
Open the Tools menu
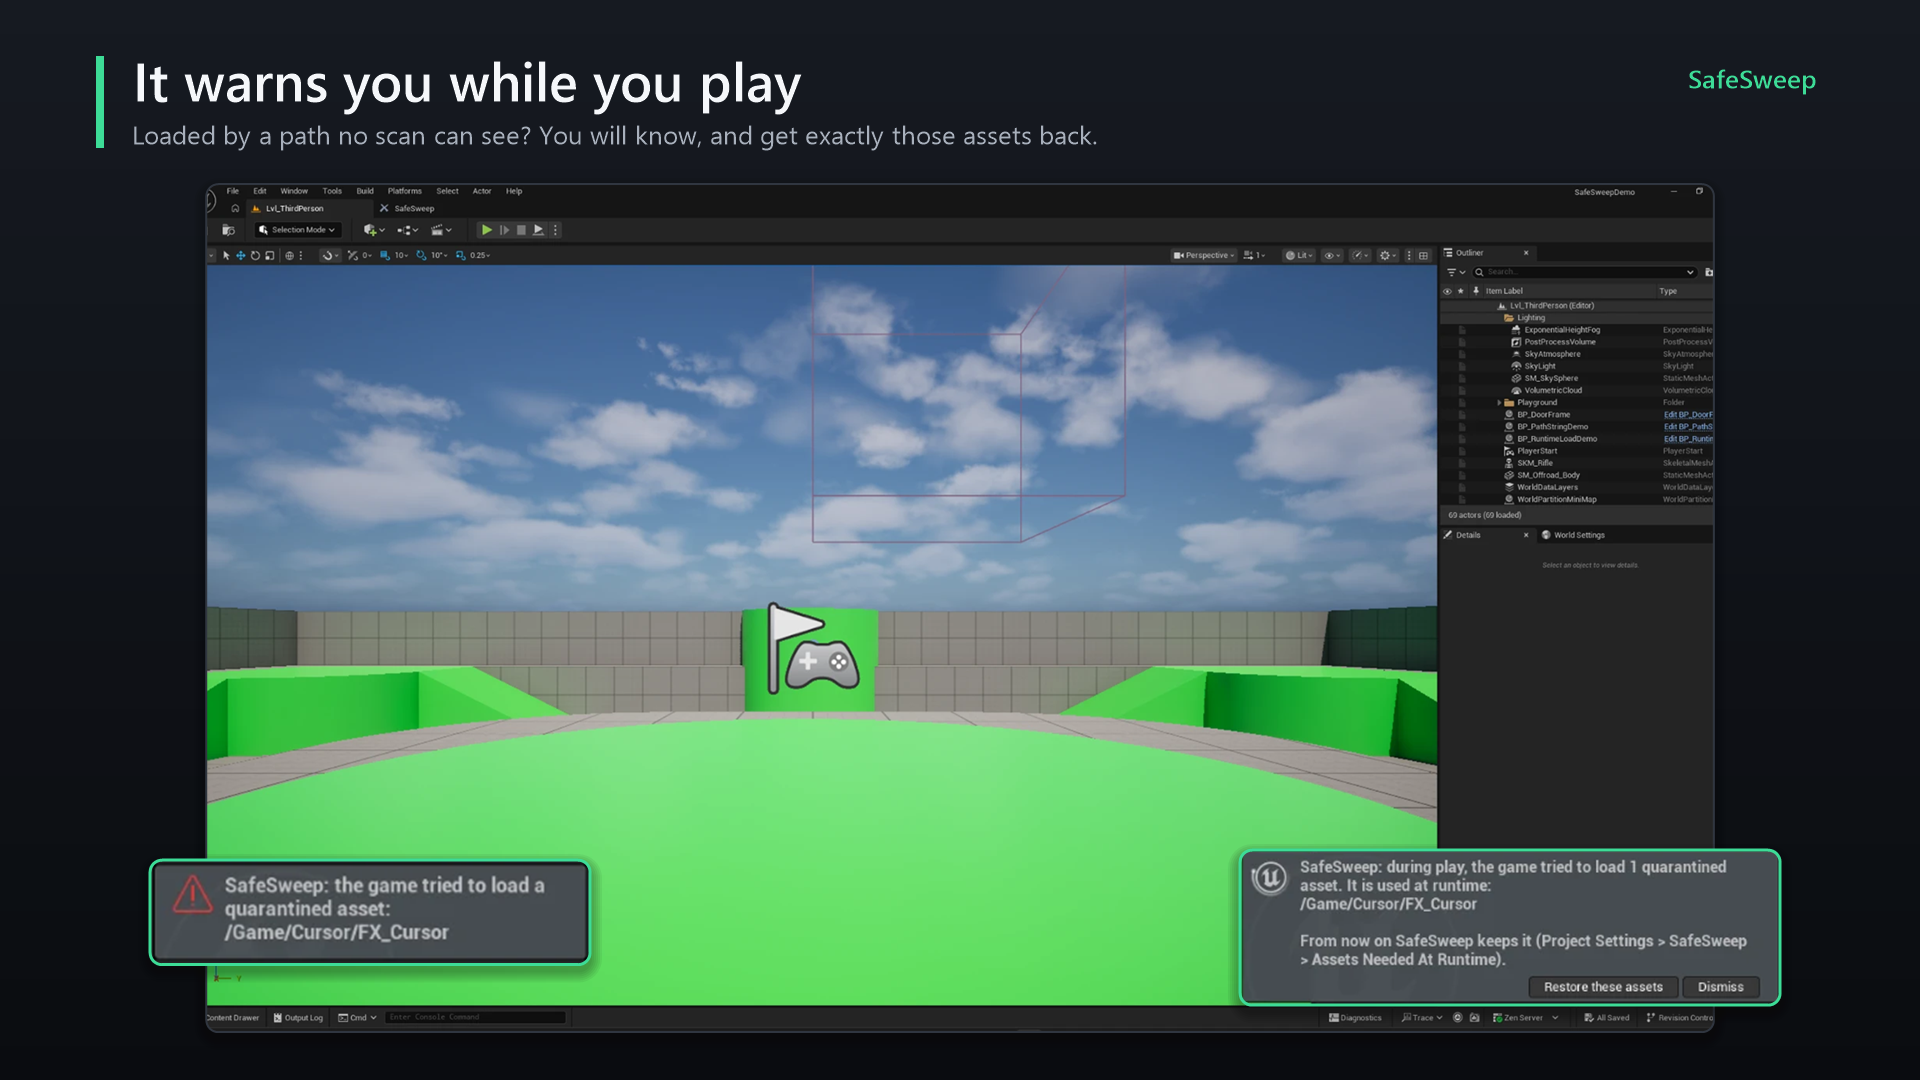tap(332, 191)
